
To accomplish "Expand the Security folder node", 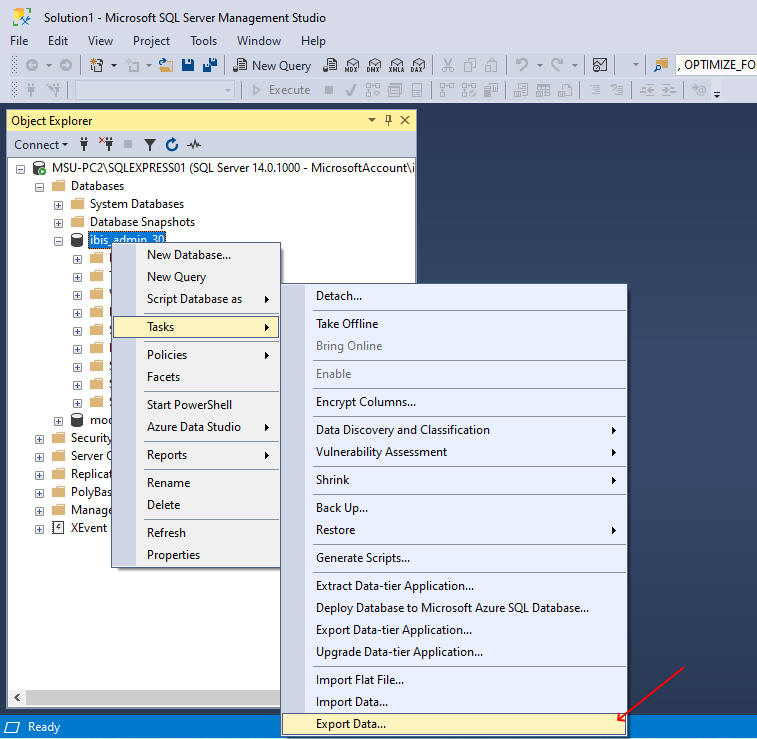I will (40, 439).
